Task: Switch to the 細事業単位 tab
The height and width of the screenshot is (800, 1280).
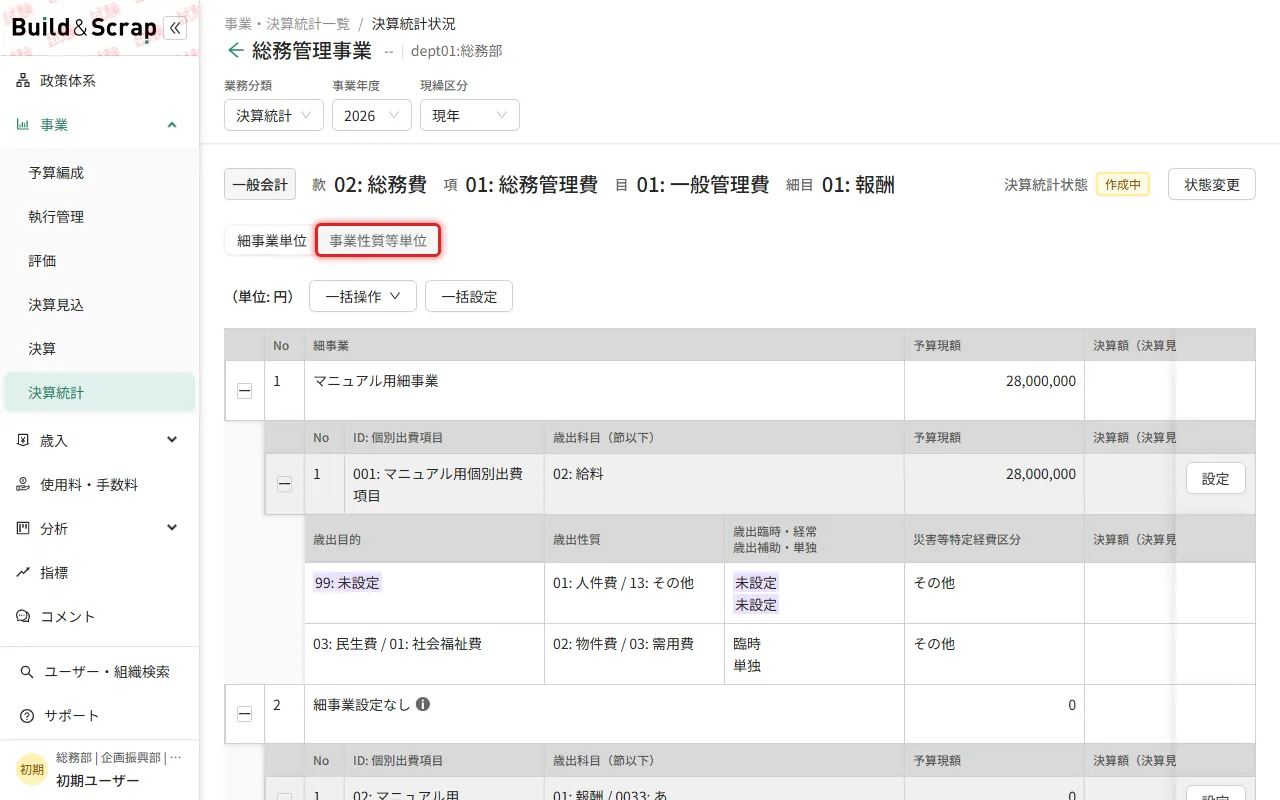Action: [271, 241]
